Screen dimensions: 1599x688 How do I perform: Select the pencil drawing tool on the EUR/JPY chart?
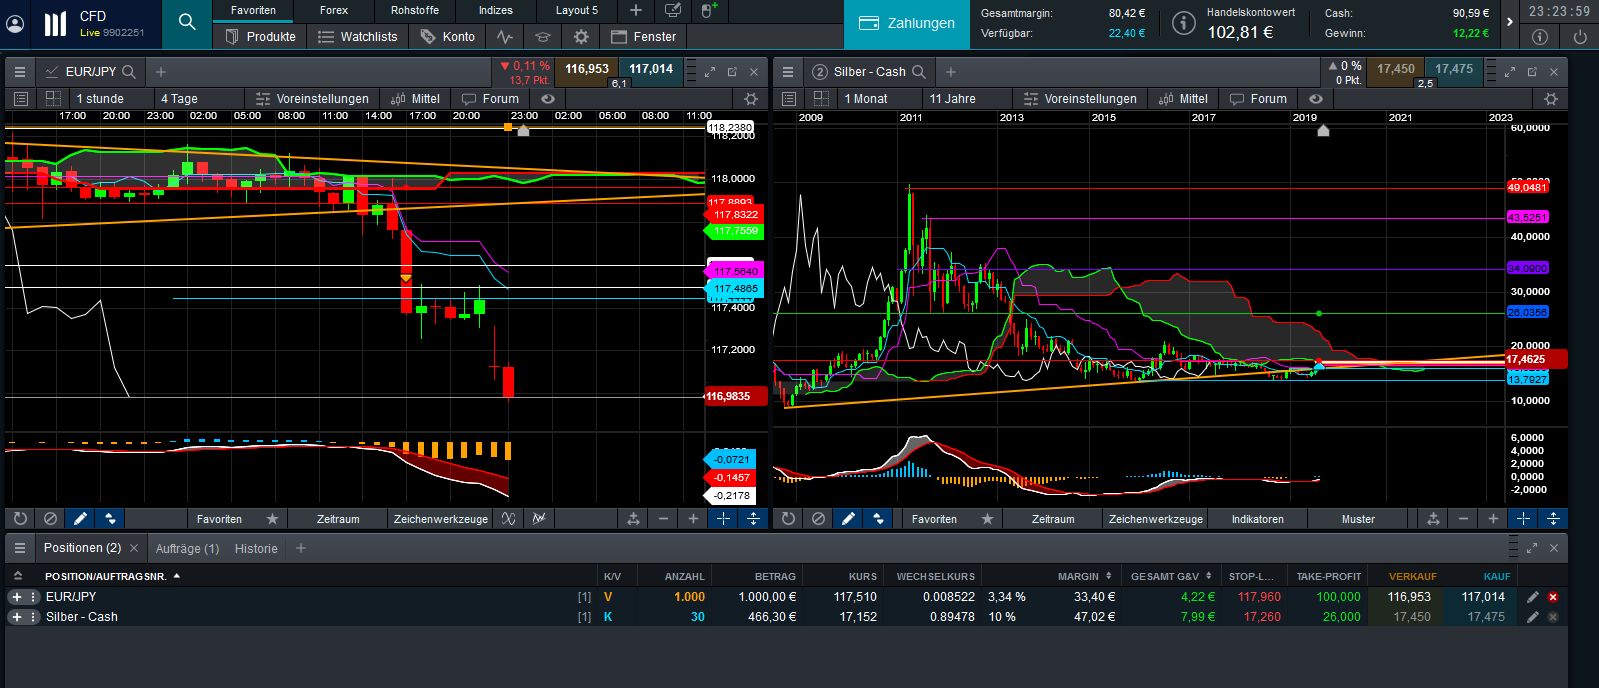point(80,519)
